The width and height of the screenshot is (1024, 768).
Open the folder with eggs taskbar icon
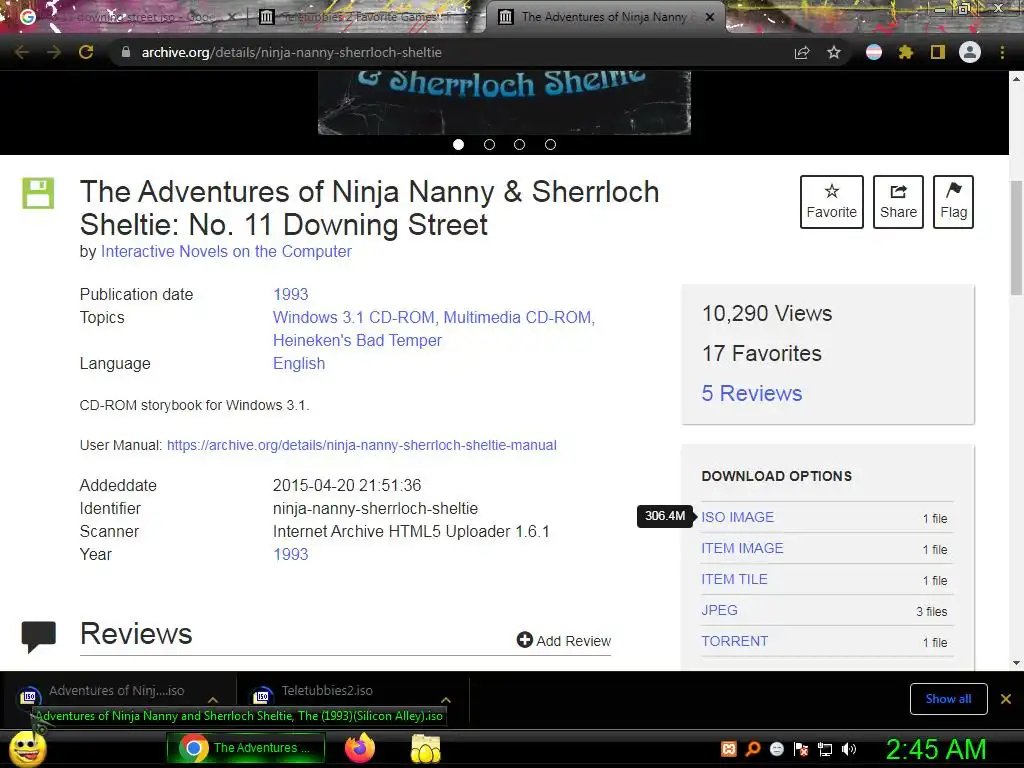tap(426, 748)
